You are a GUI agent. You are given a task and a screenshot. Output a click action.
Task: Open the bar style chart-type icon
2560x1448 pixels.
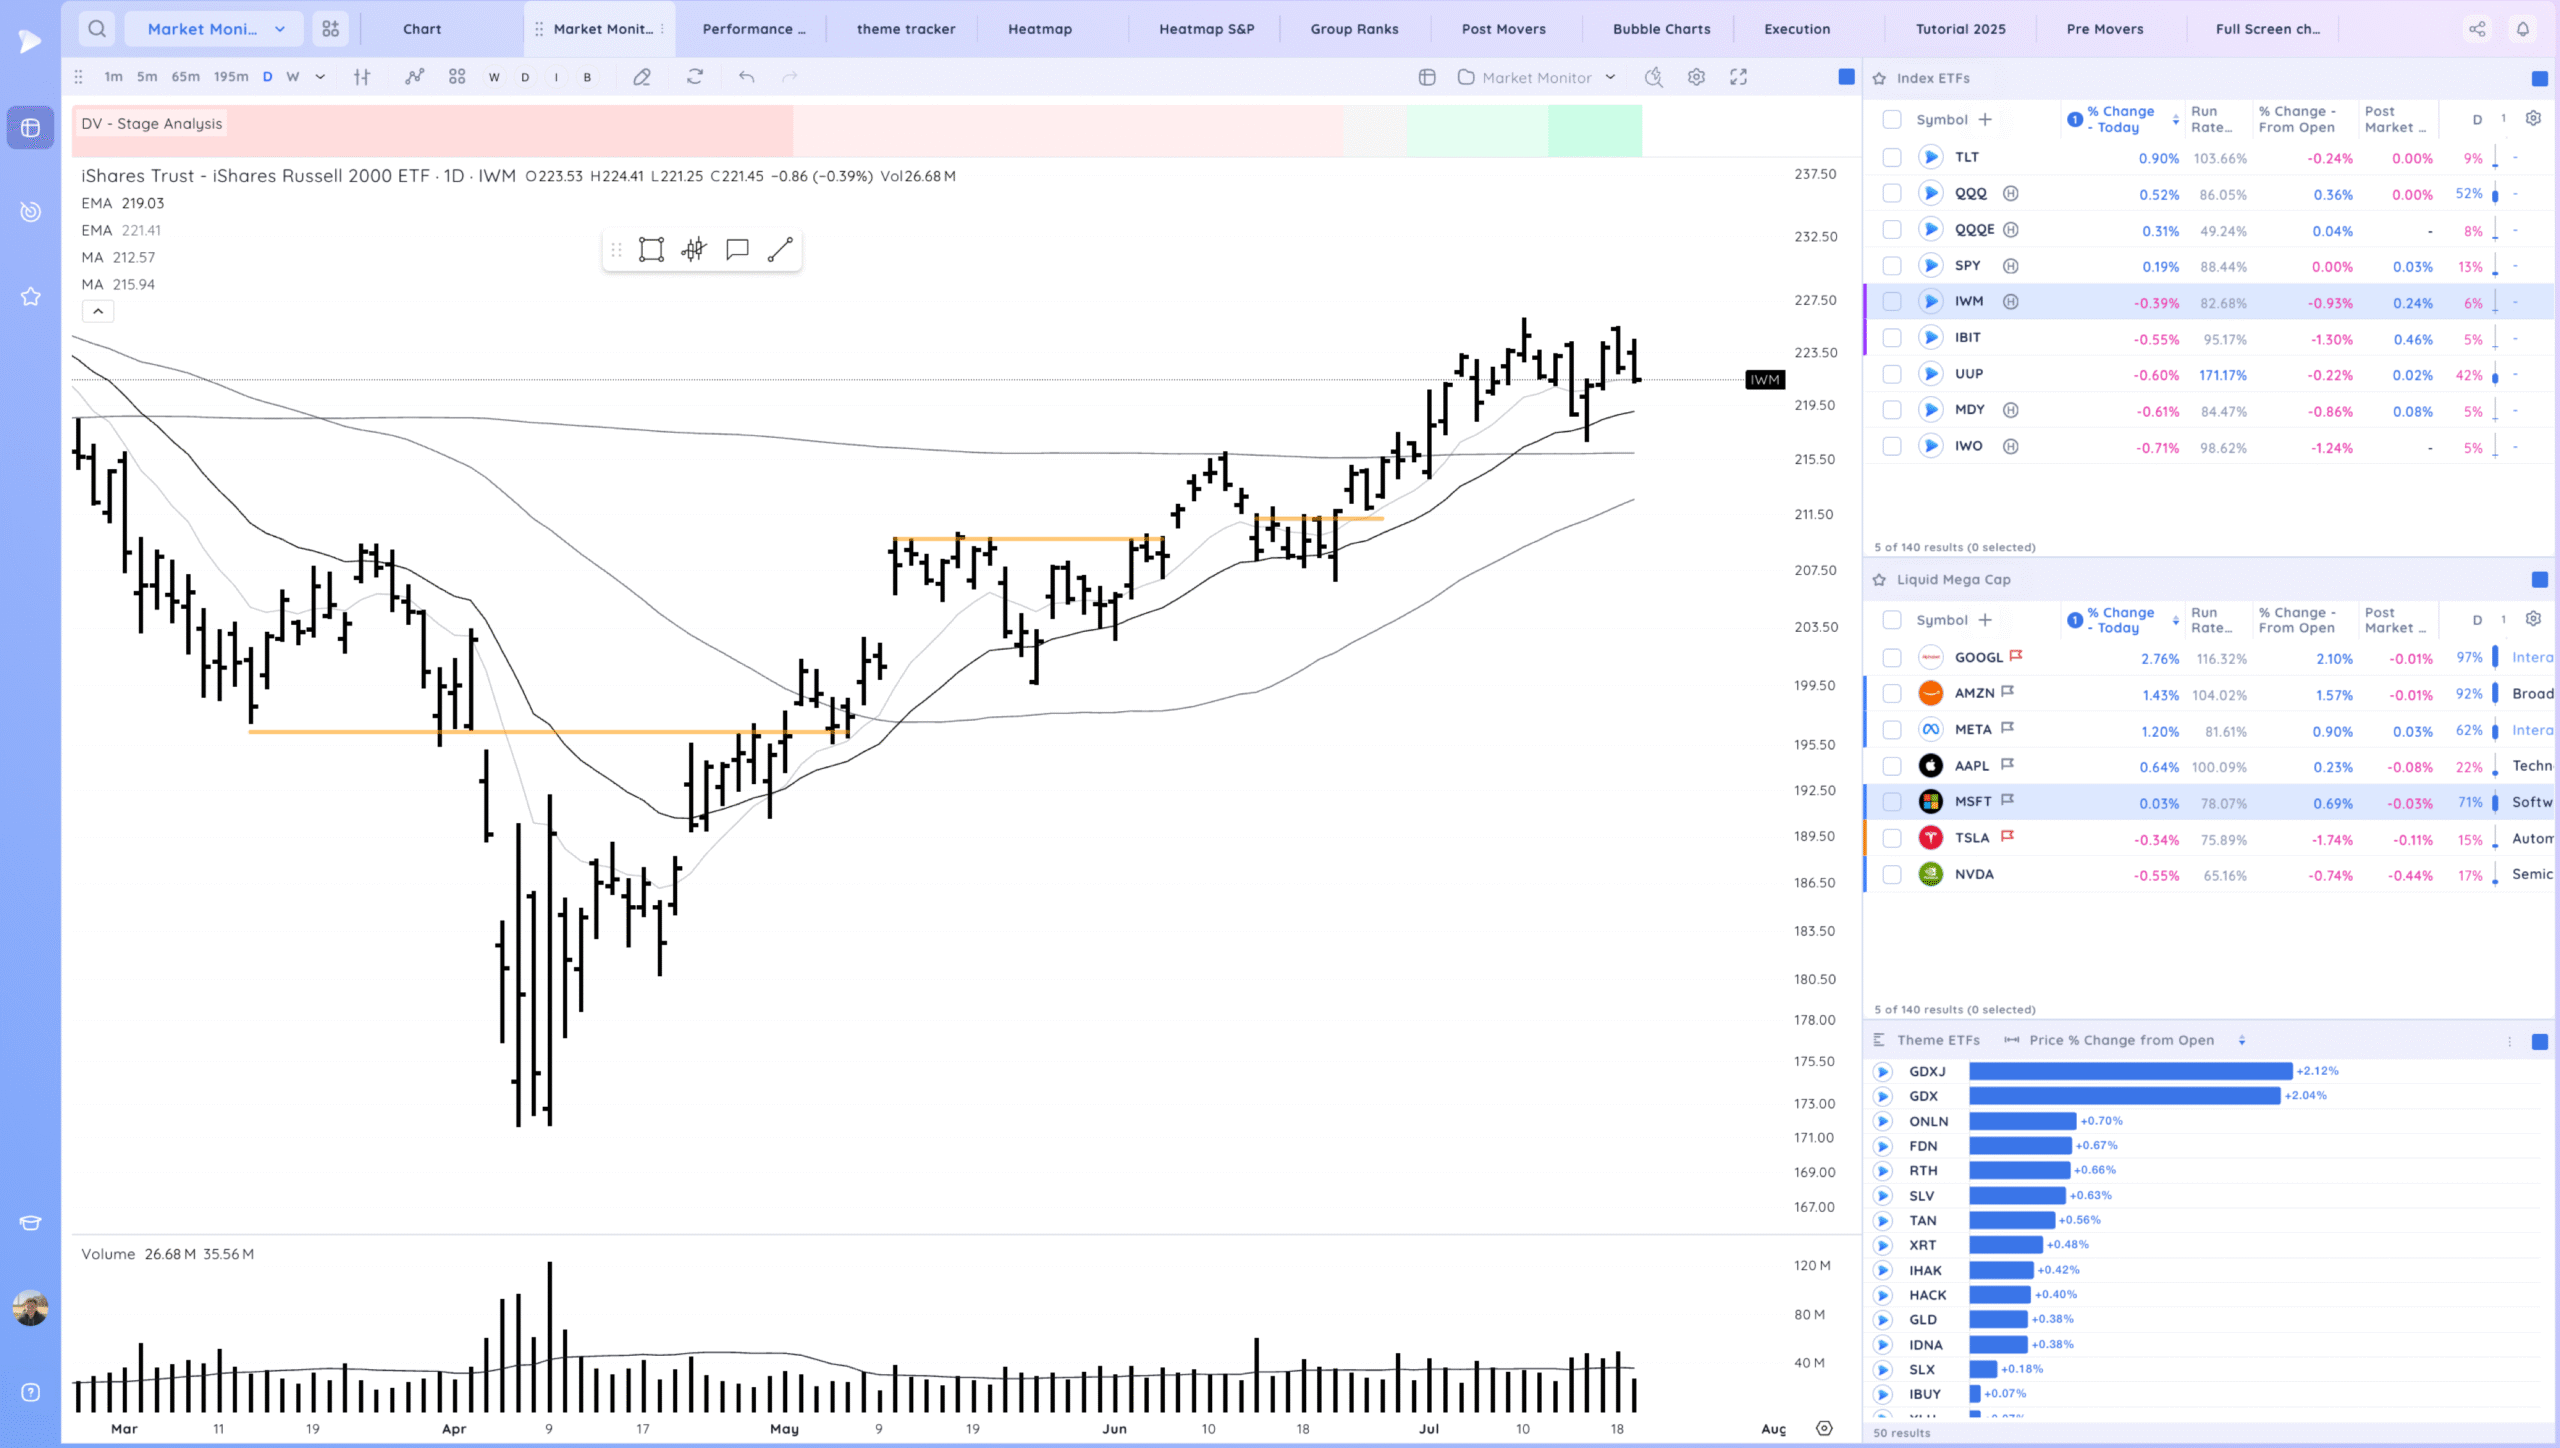[362, 77]
